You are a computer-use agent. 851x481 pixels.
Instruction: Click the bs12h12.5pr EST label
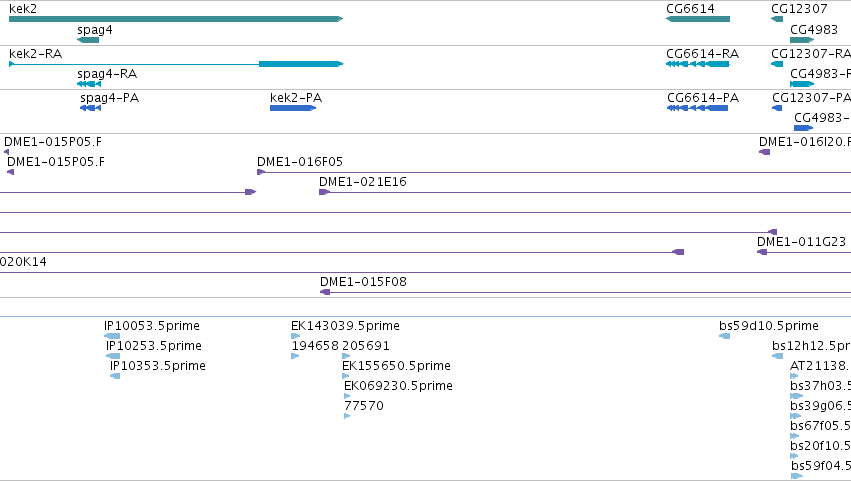(x=811, y=346)
